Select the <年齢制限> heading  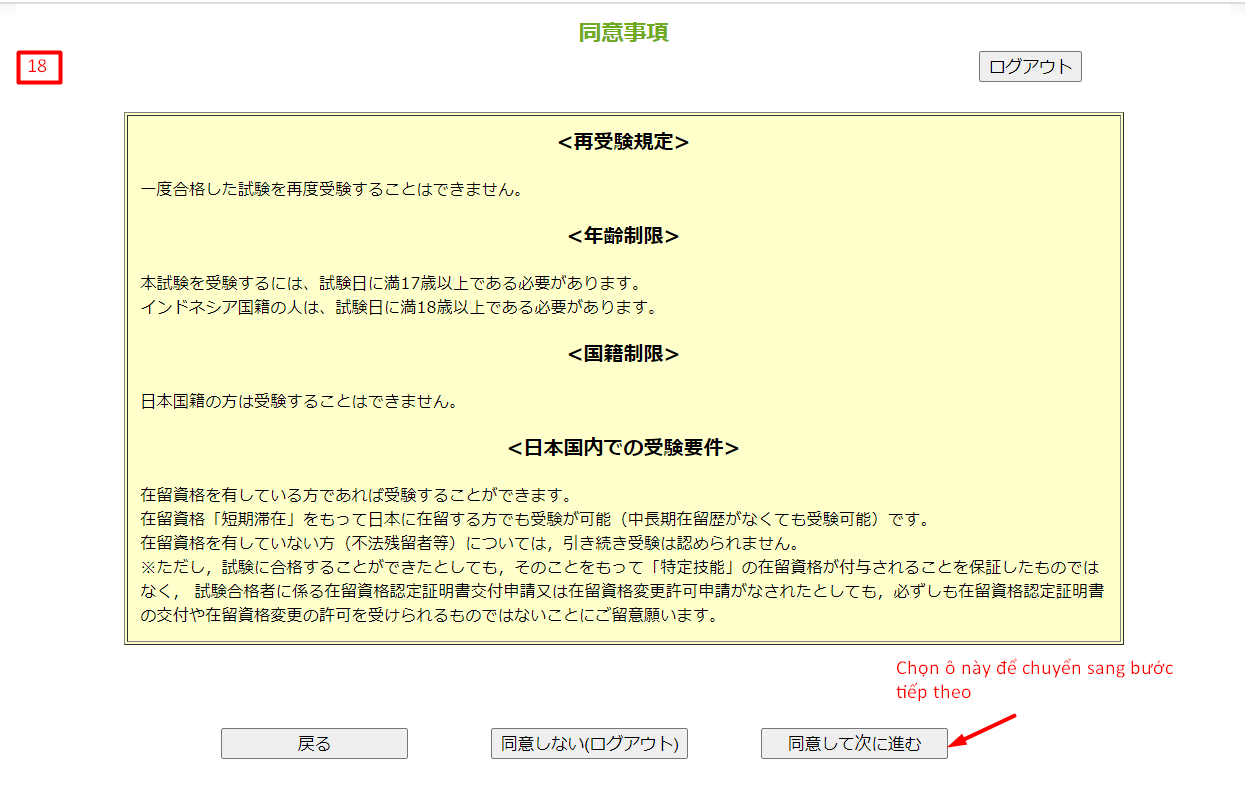coord(623,236)
